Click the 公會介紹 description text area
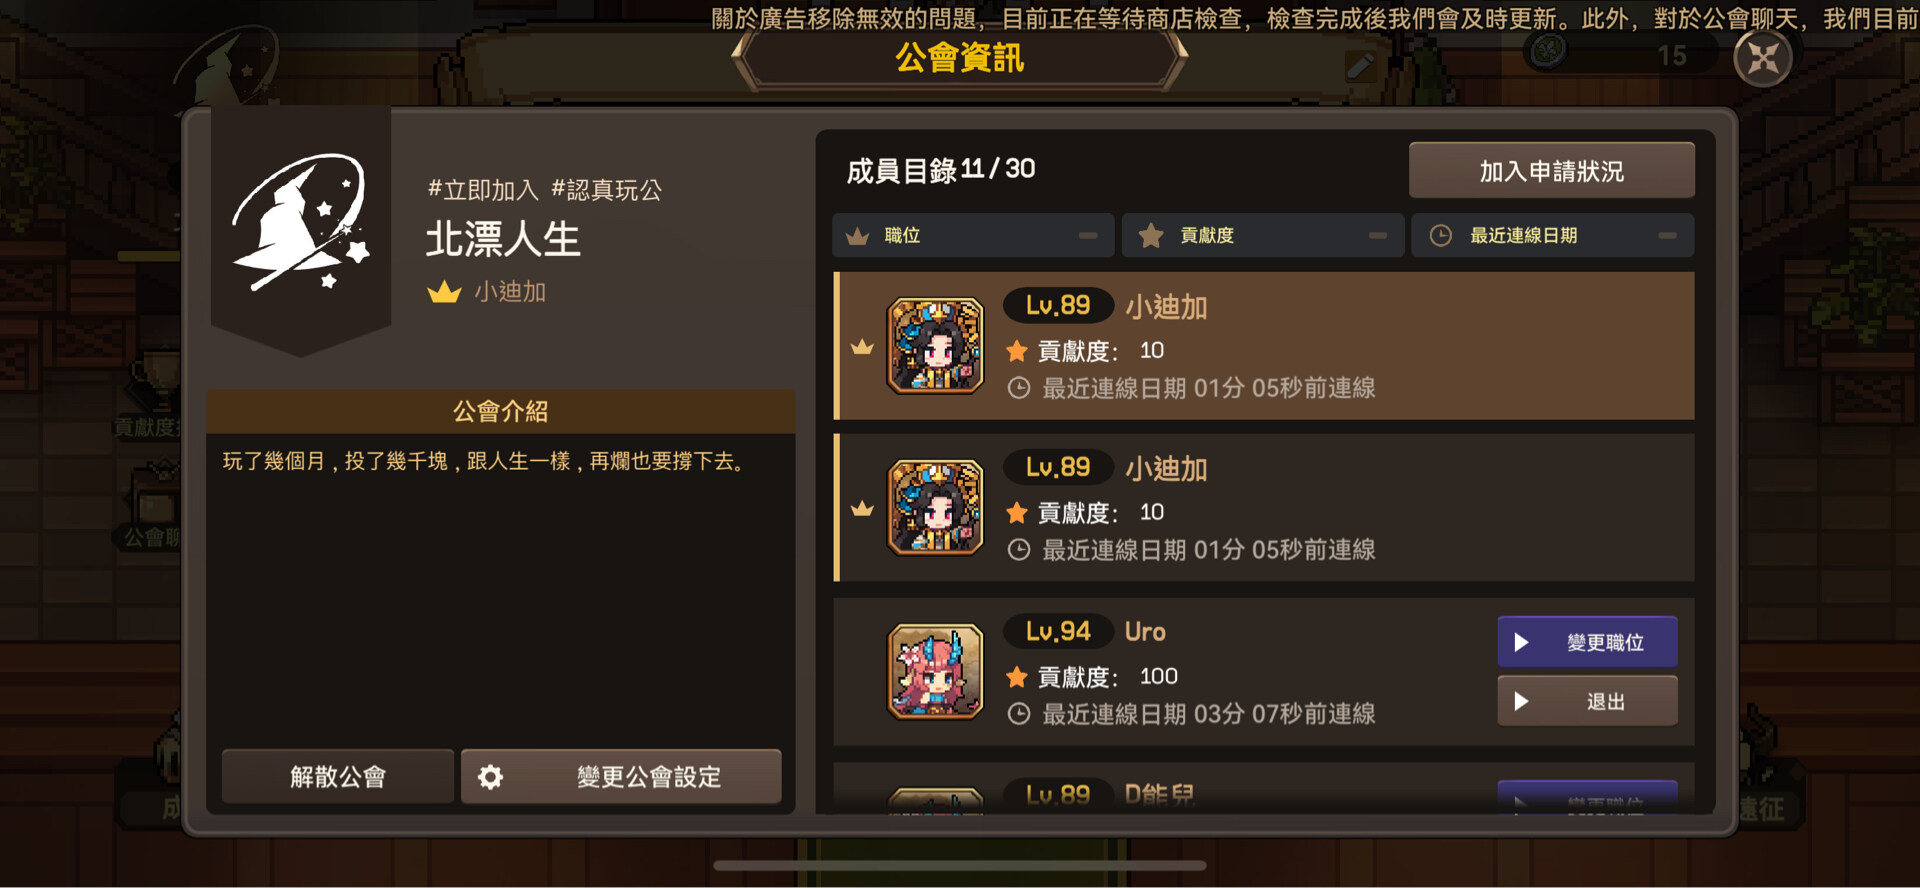1920x888 pixels. click(x=500, y=585)
